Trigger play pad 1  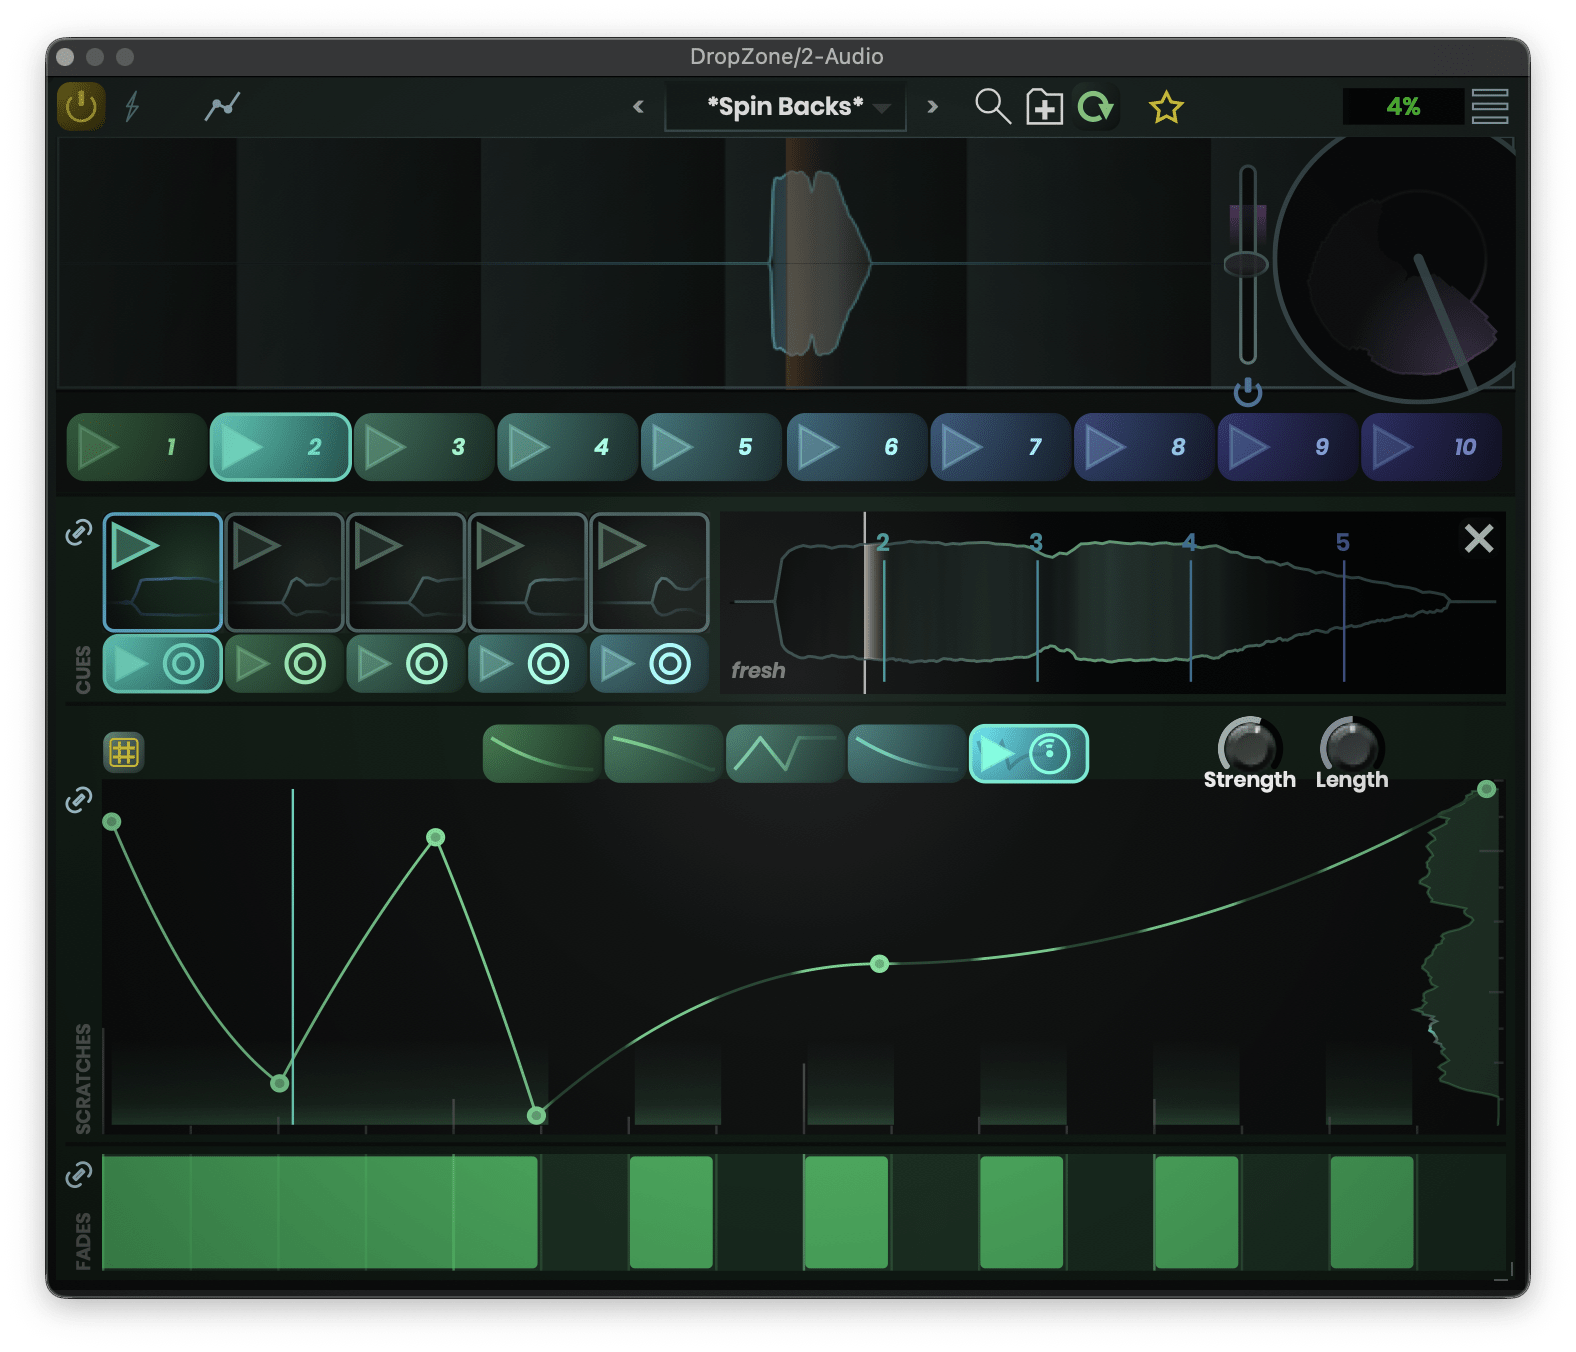pos(137,447)
